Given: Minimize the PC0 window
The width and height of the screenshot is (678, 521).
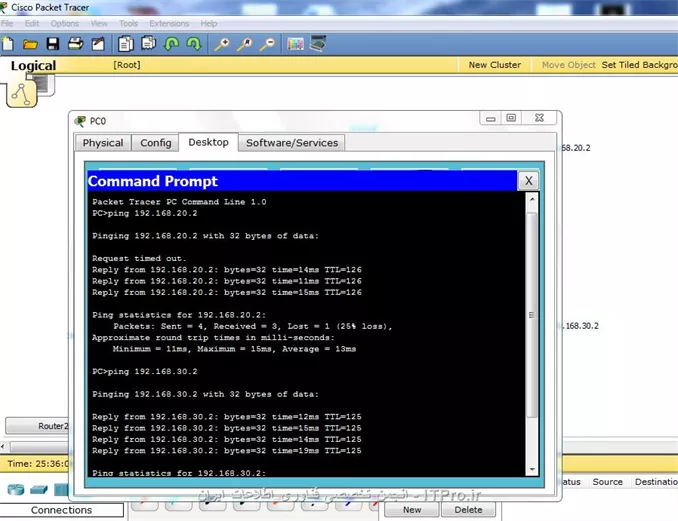Looking at the screenshot, I should coord(490,118).
